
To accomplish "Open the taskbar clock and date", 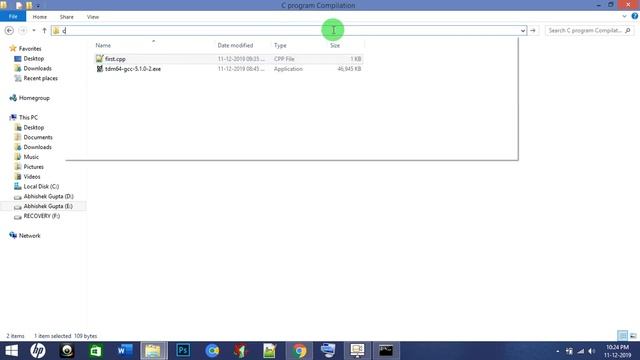I will pyautogui.click(x=618, y=351).
